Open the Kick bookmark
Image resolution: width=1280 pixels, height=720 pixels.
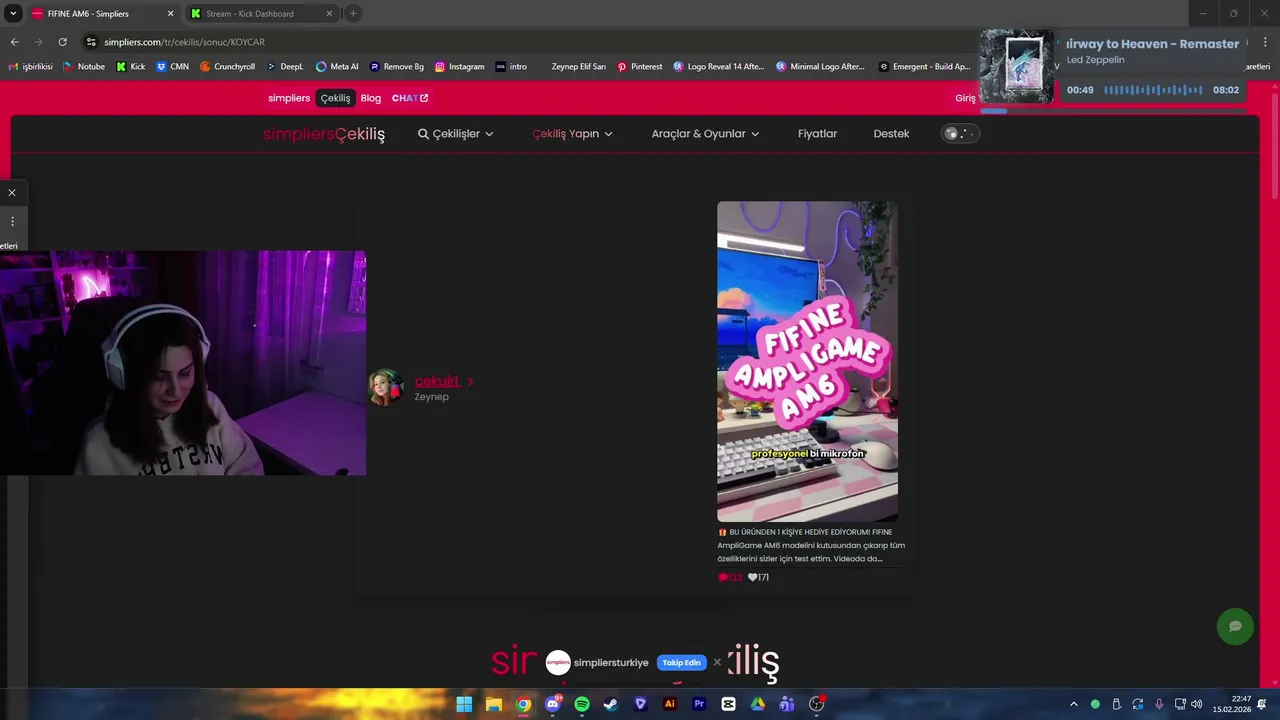coord(130,67)
